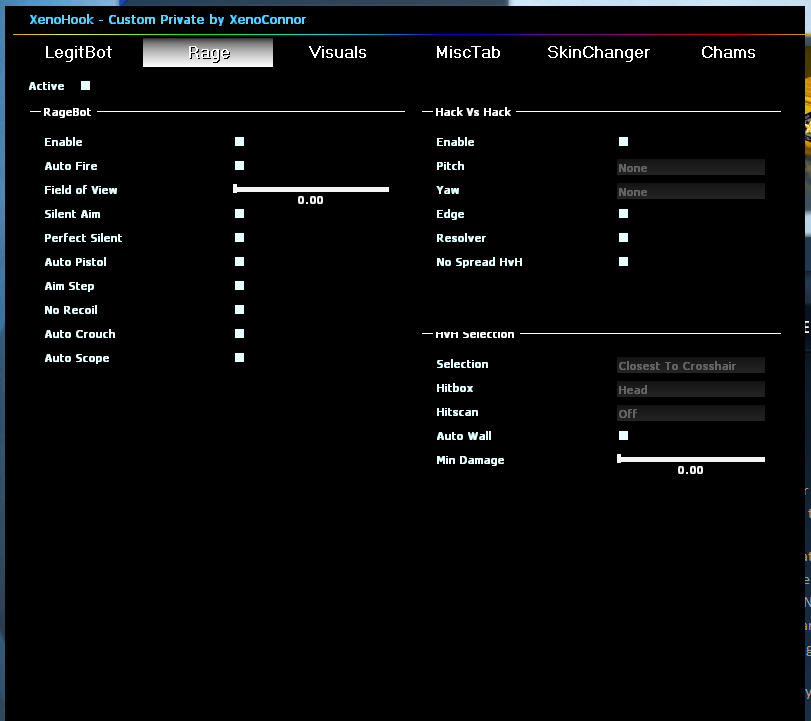Open the Pitch dropdown

click(690, 167)
